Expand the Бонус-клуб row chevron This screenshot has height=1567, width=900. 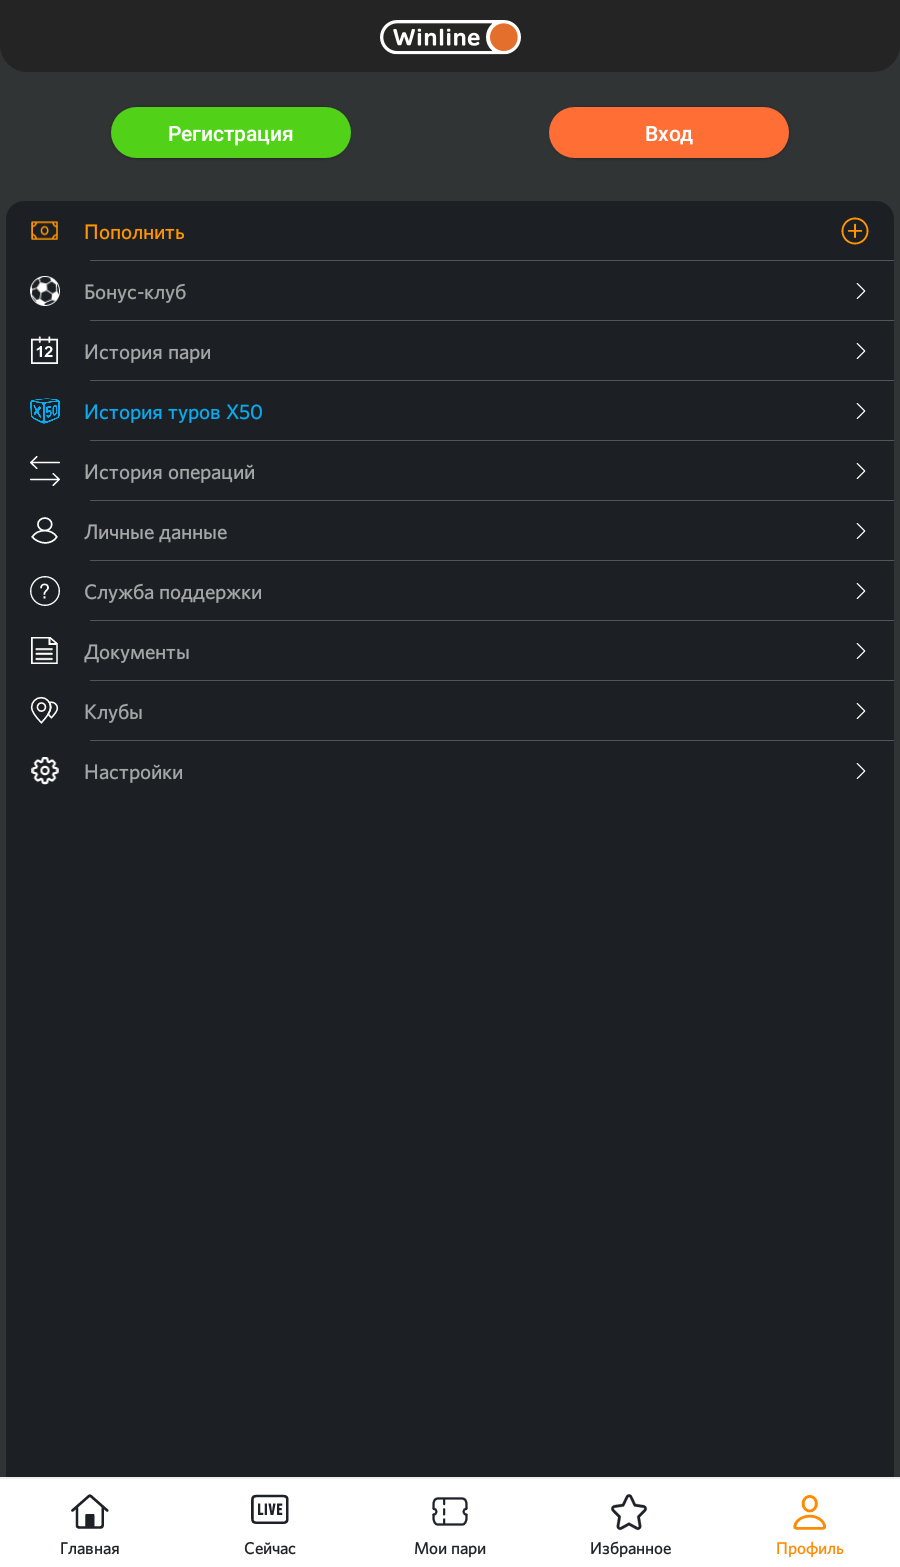click(x=860, y=291)
